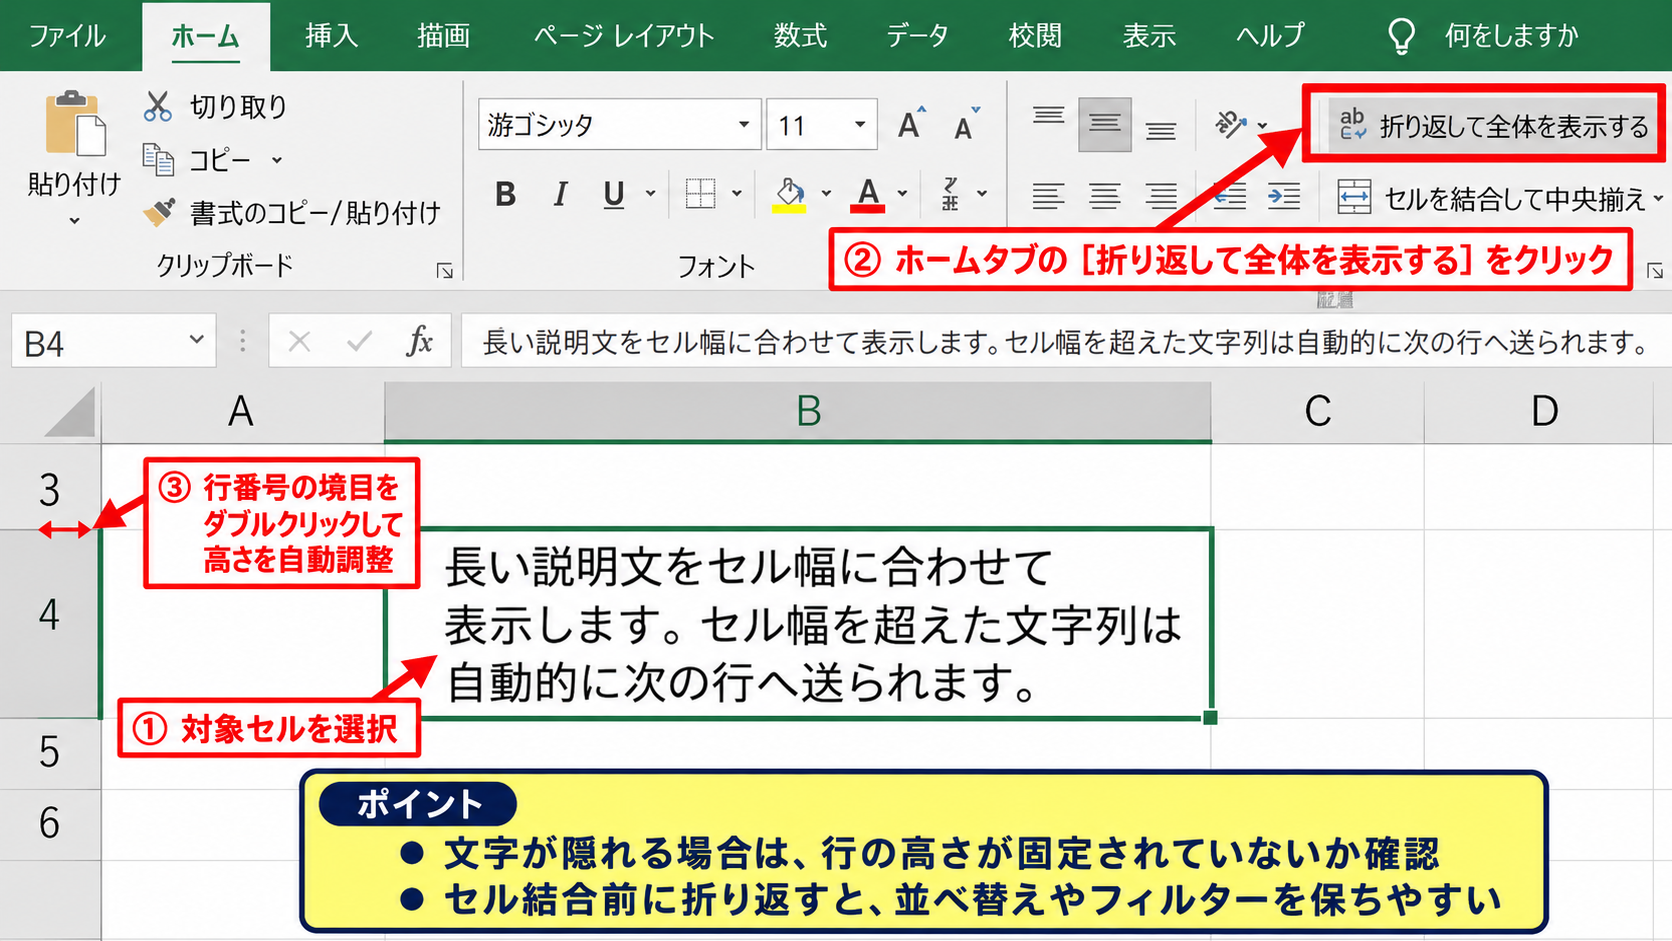
Task: Open the fill color dropdown arrow
Action: coord(826,194)
